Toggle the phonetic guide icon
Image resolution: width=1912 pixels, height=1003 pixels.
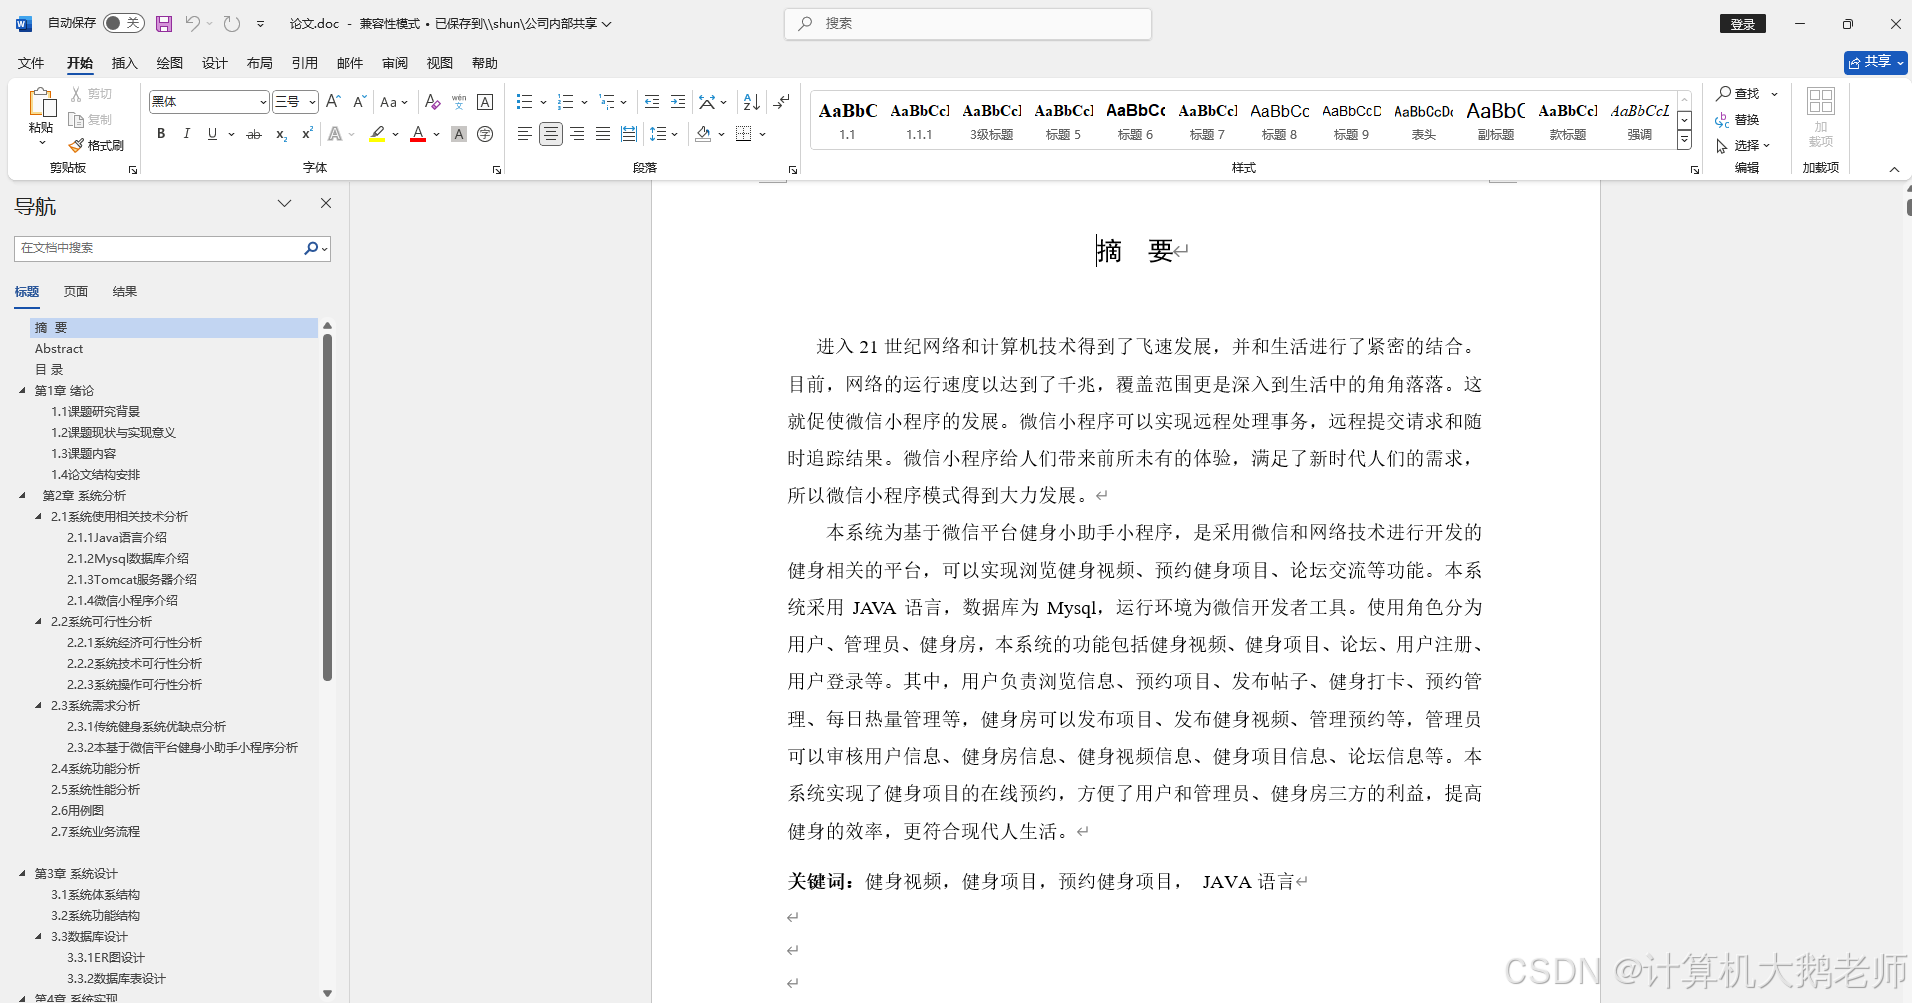point(459,102)
